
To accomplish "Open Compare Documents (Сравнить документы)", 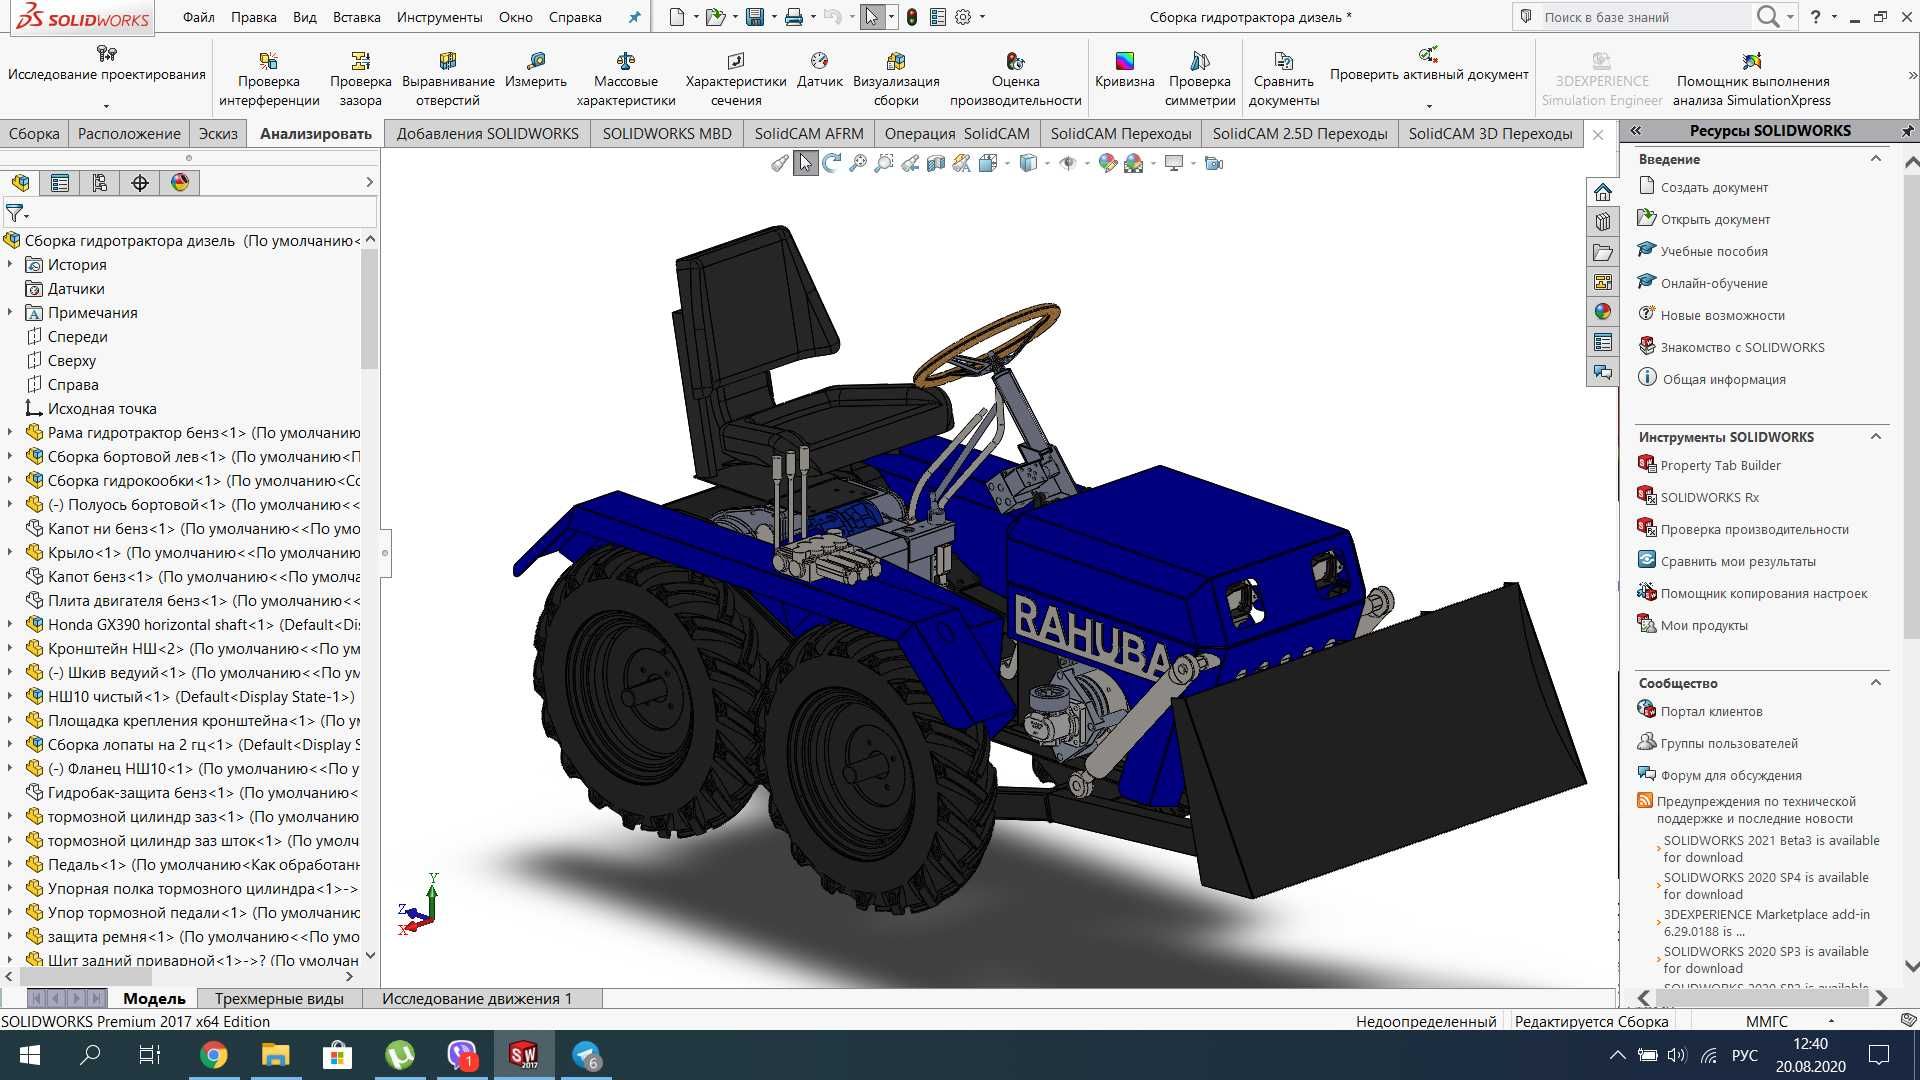I will pos(1284,79).
